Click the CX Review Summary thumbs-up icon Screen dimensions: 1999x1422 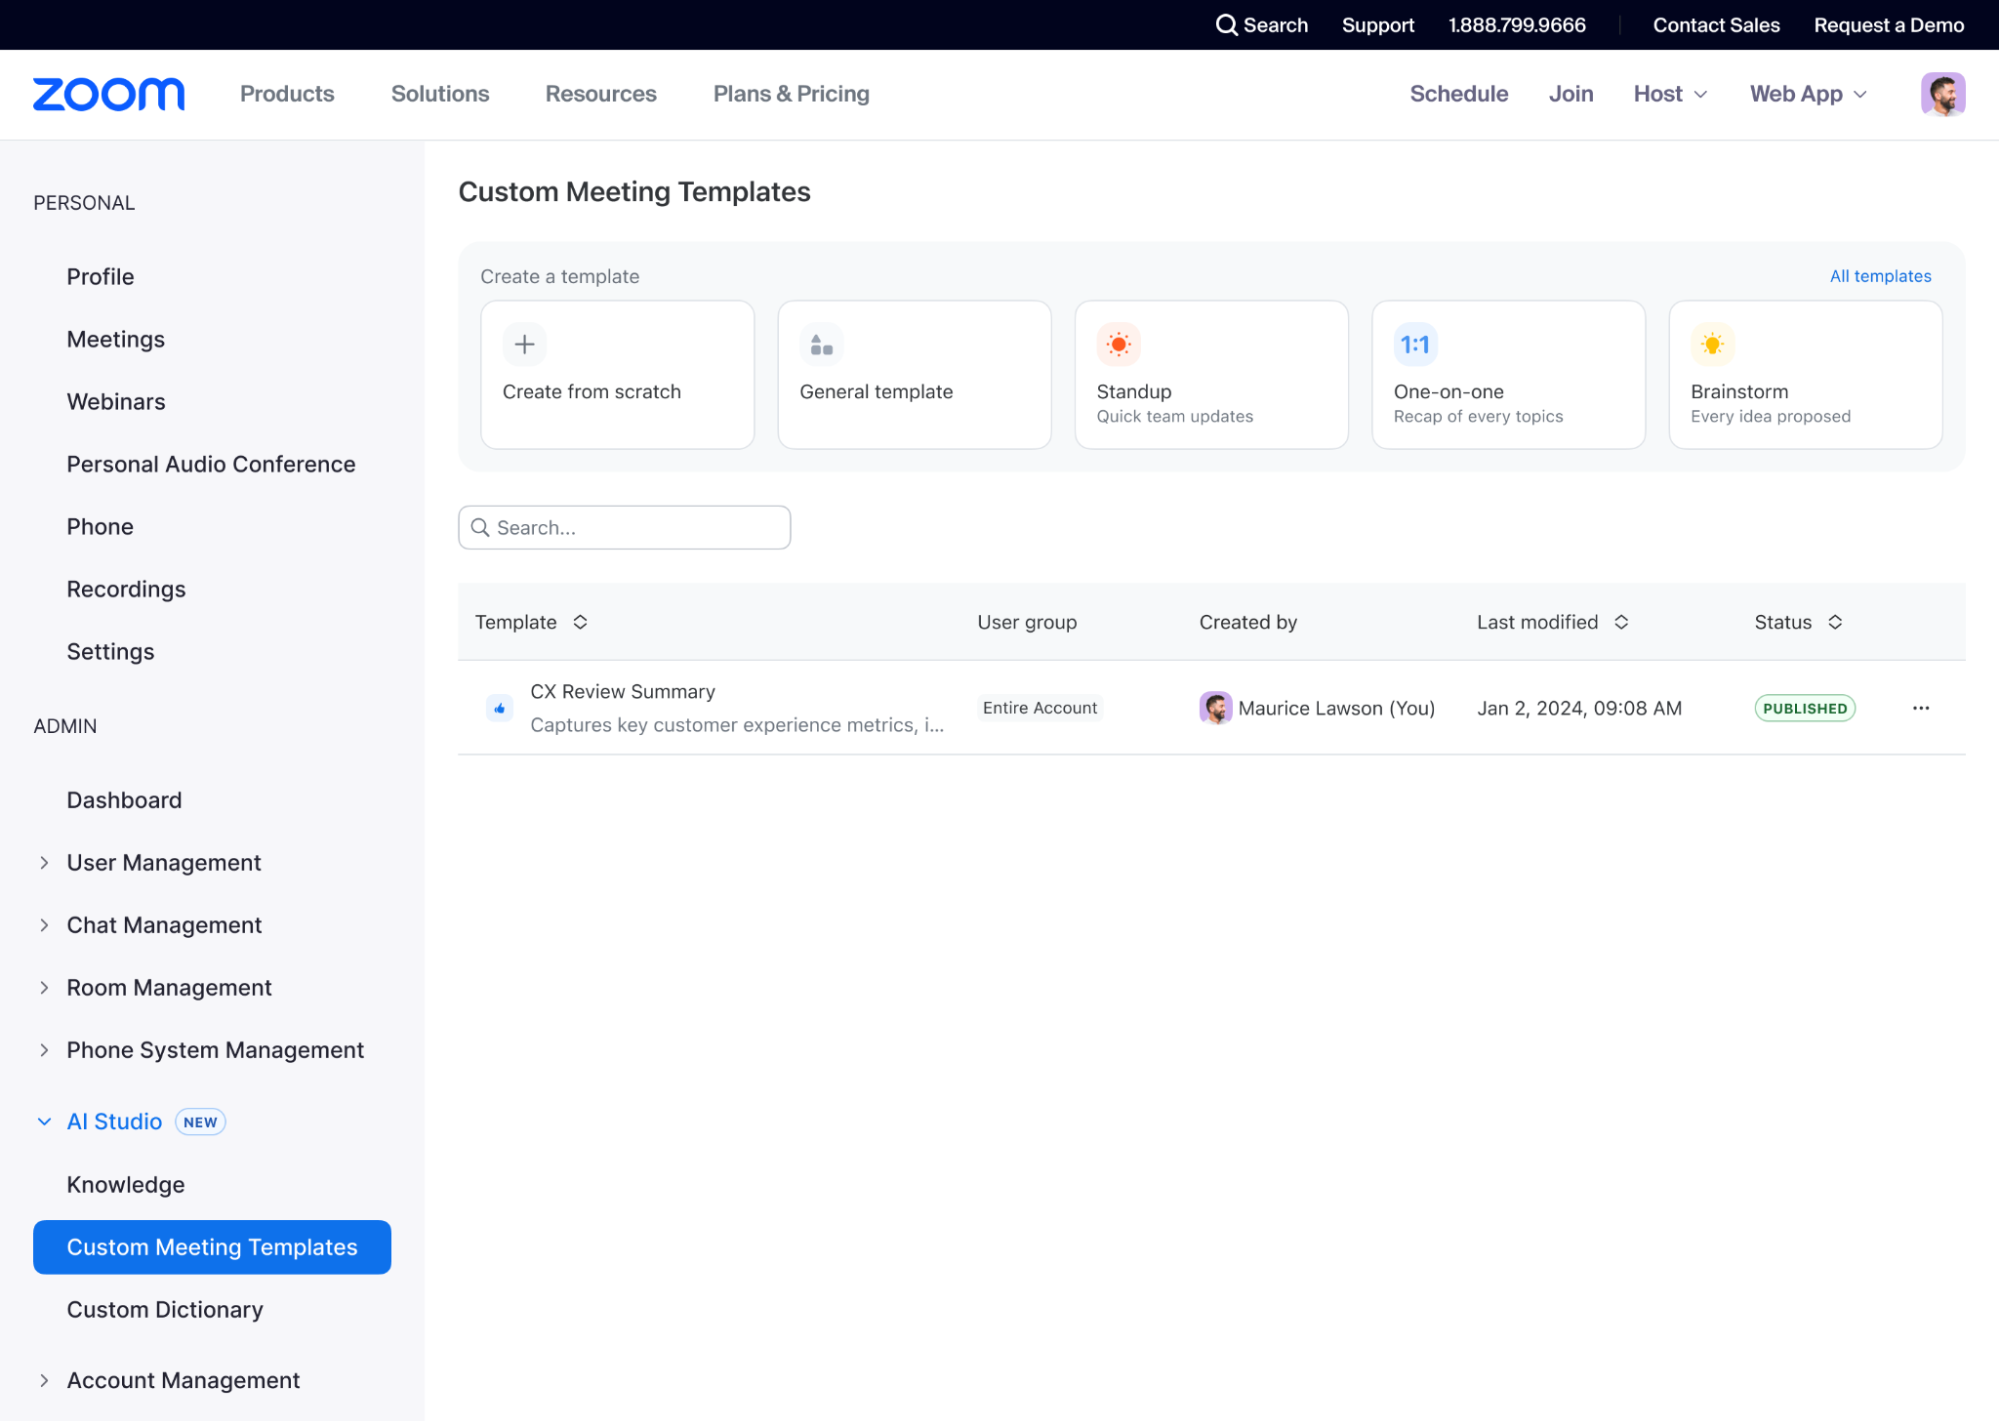point(499,709)
